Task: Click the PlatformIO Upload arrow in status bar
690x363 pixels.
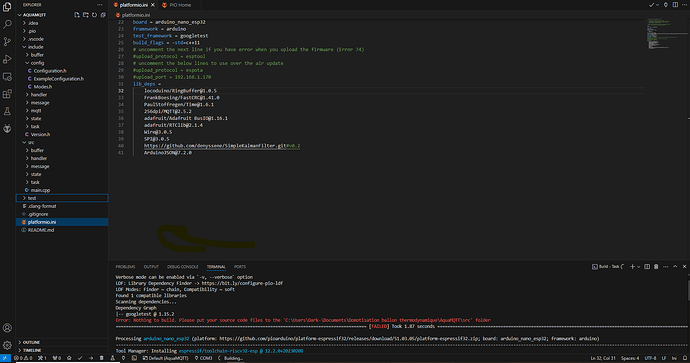Action: [x=91, y=358]
